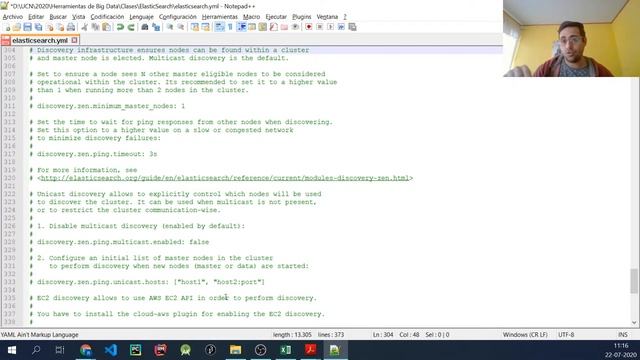Open the Editar menu
Screen dimensions: 640x360
pos(36,17)
